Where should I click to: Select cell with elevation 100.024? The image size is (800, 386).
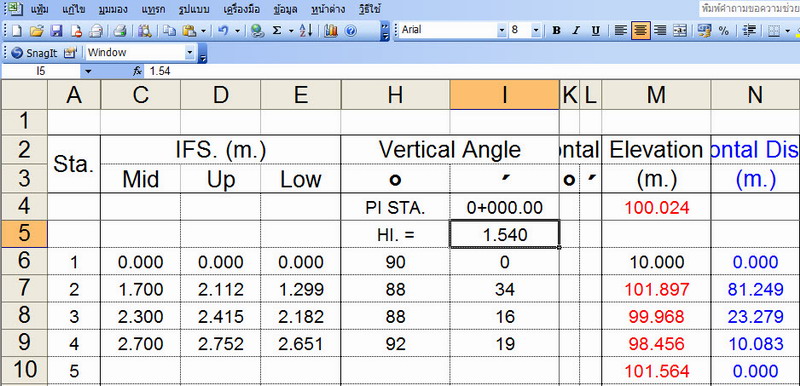tap(656, 207)
